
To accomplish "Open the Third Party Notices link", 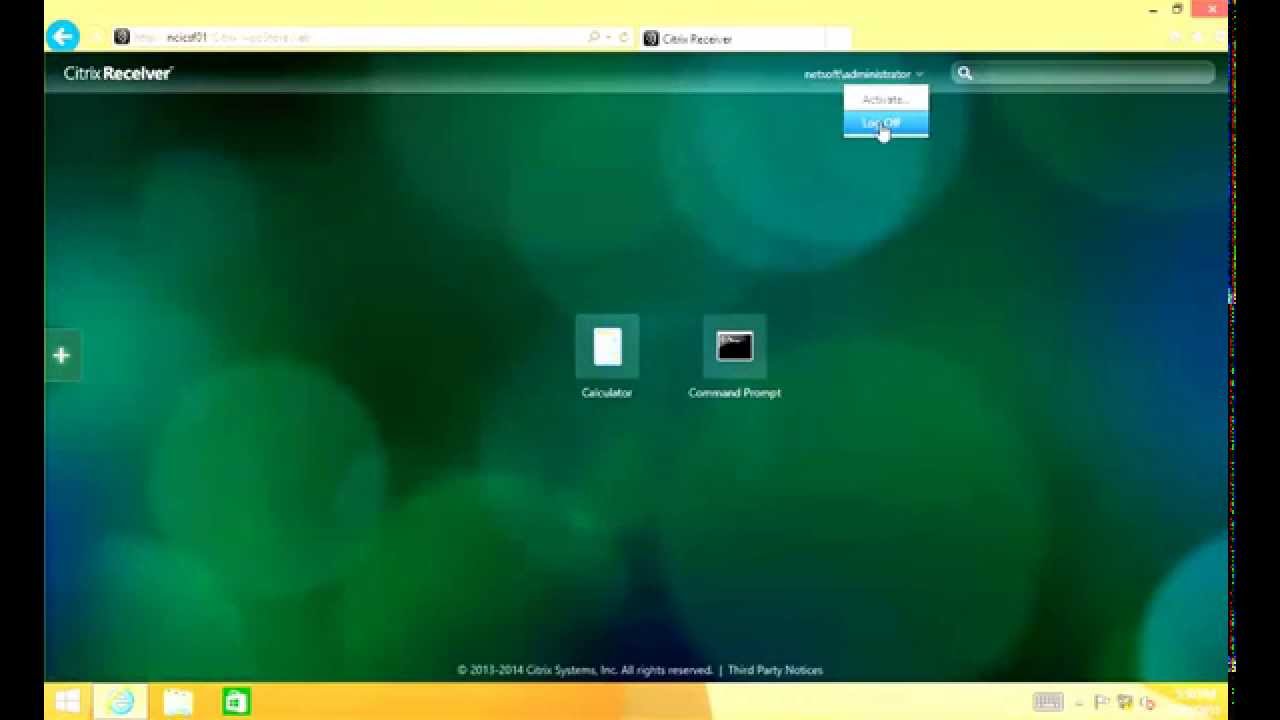I will coord(775,670).
